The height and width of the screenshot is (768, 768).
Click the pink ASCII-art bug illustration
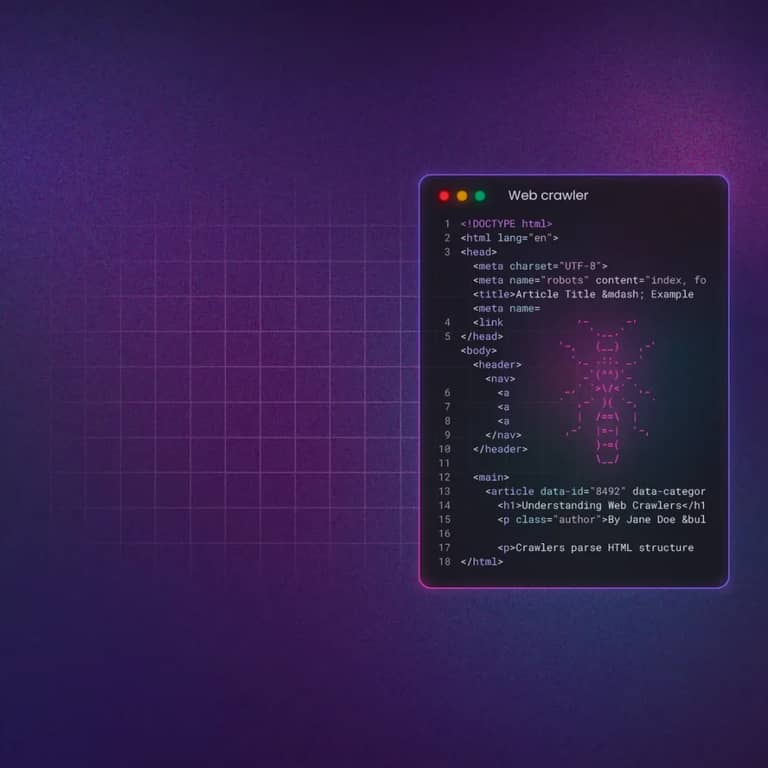point(607,391)
